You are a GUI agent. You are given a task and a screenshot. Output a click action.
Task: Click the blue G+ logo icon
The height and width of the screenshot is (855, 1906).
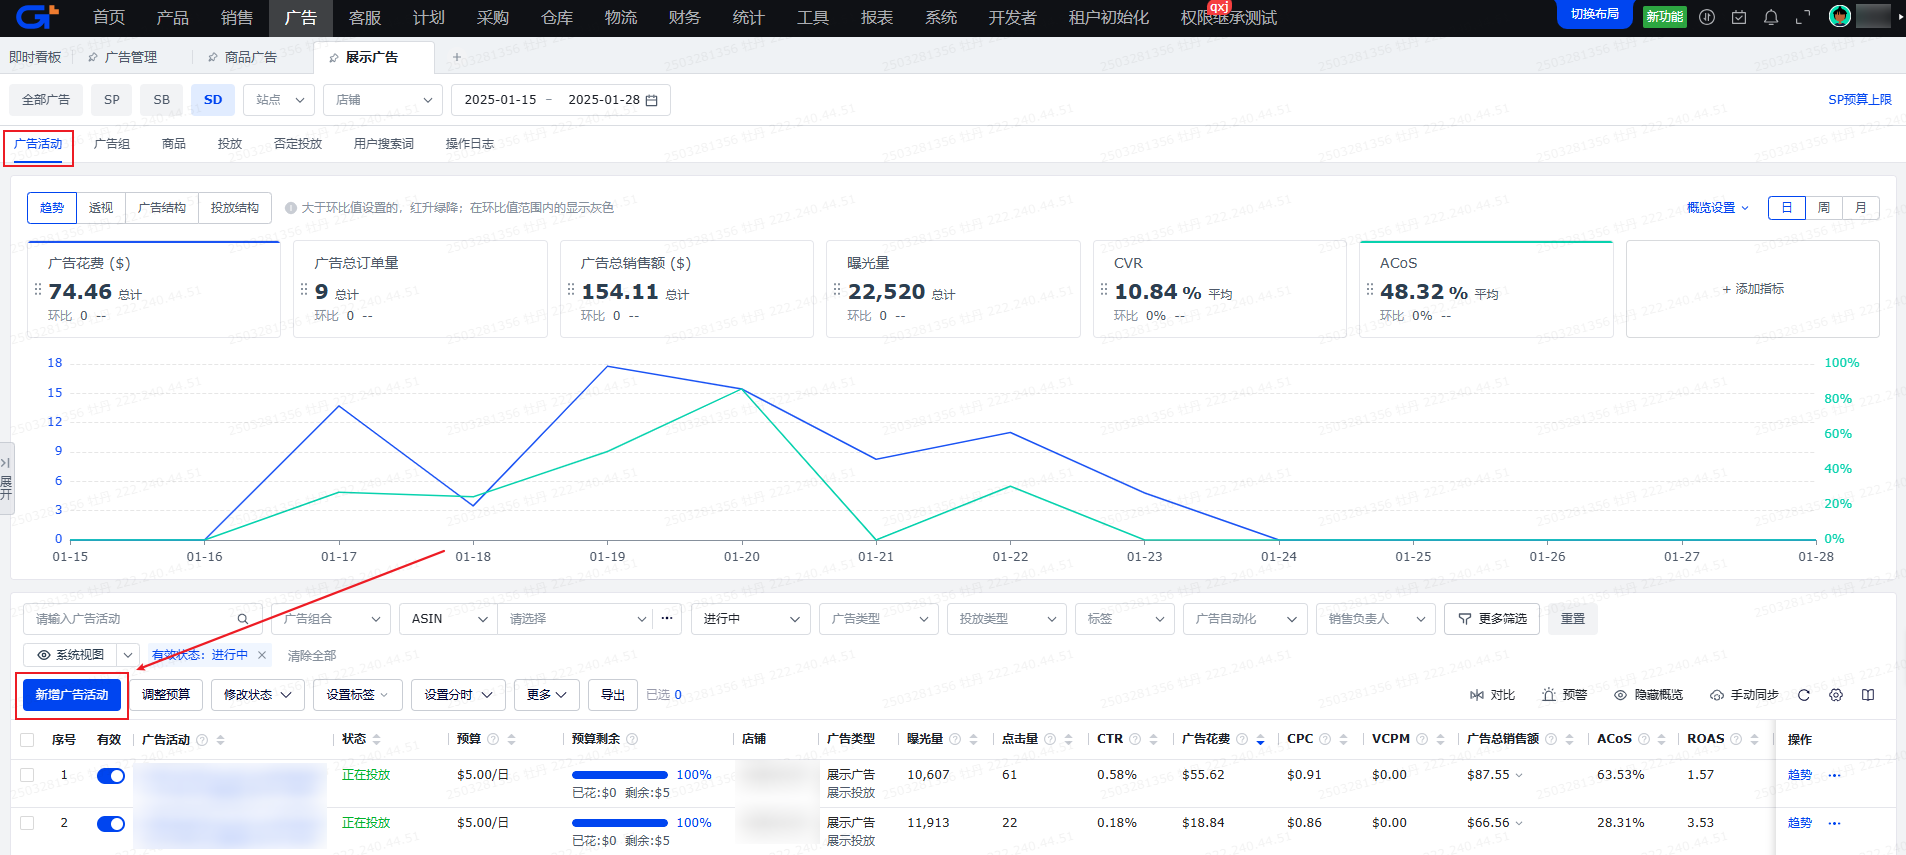38,17
